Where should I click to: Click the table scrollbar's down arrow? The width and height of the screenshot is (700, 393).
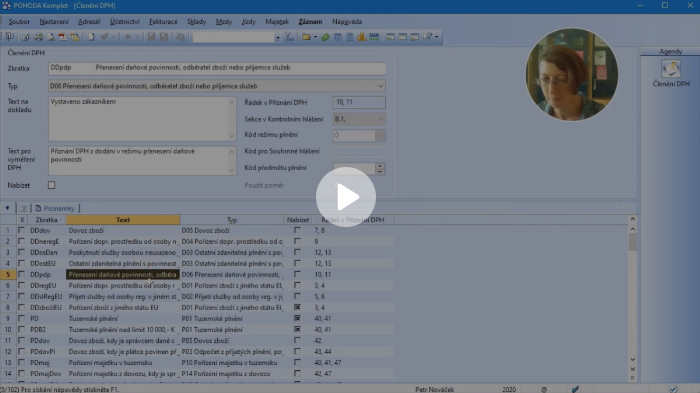tap(633, 360)
